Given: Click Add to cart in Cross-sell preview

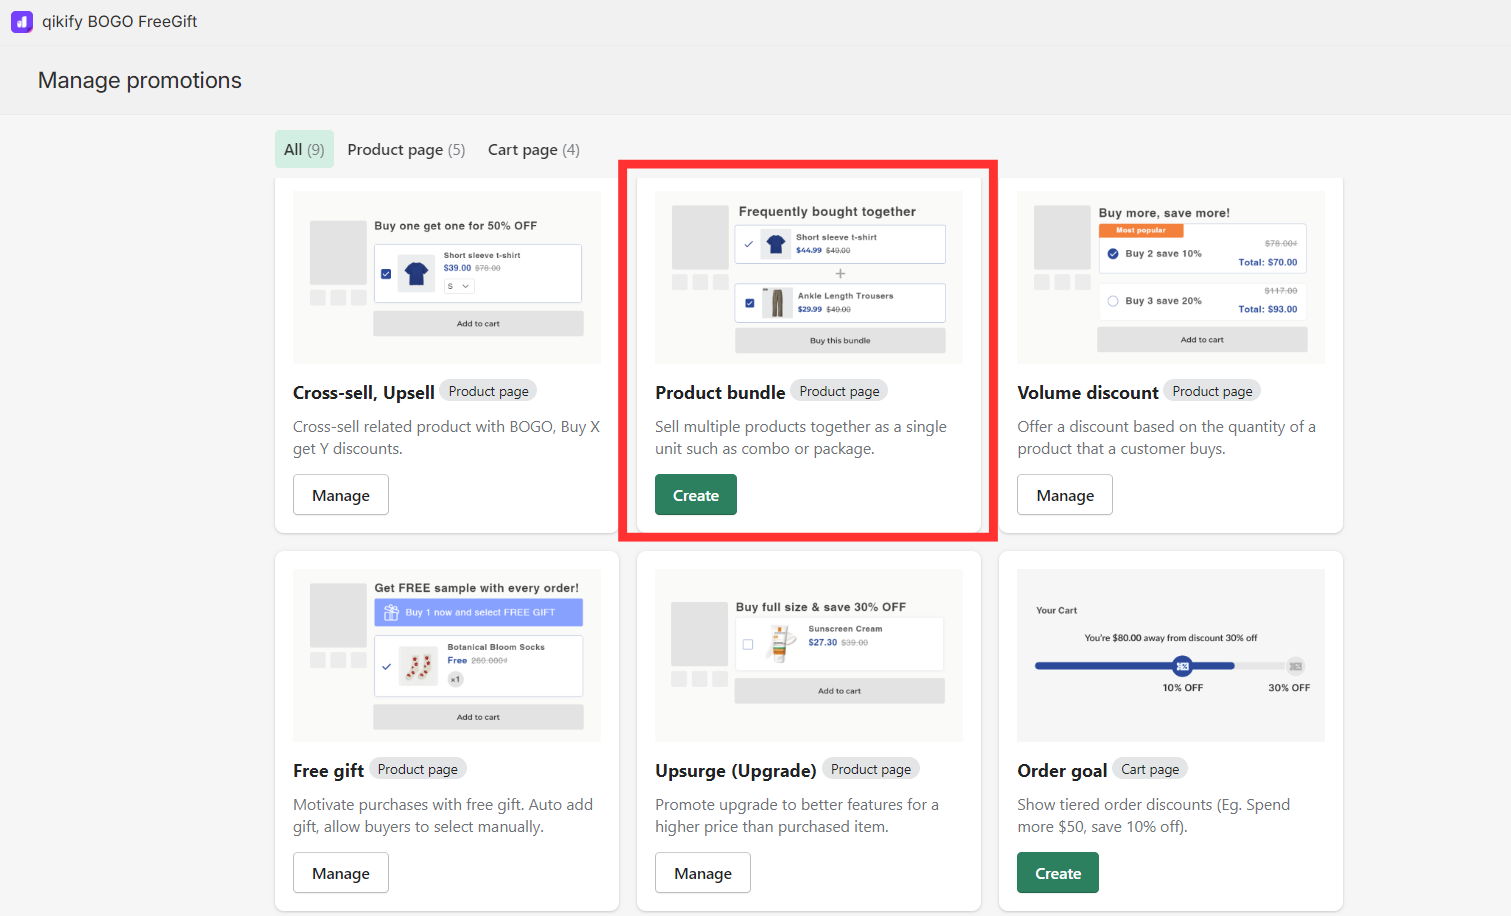Looking at the screenshot, I should (x=478, y=324).
